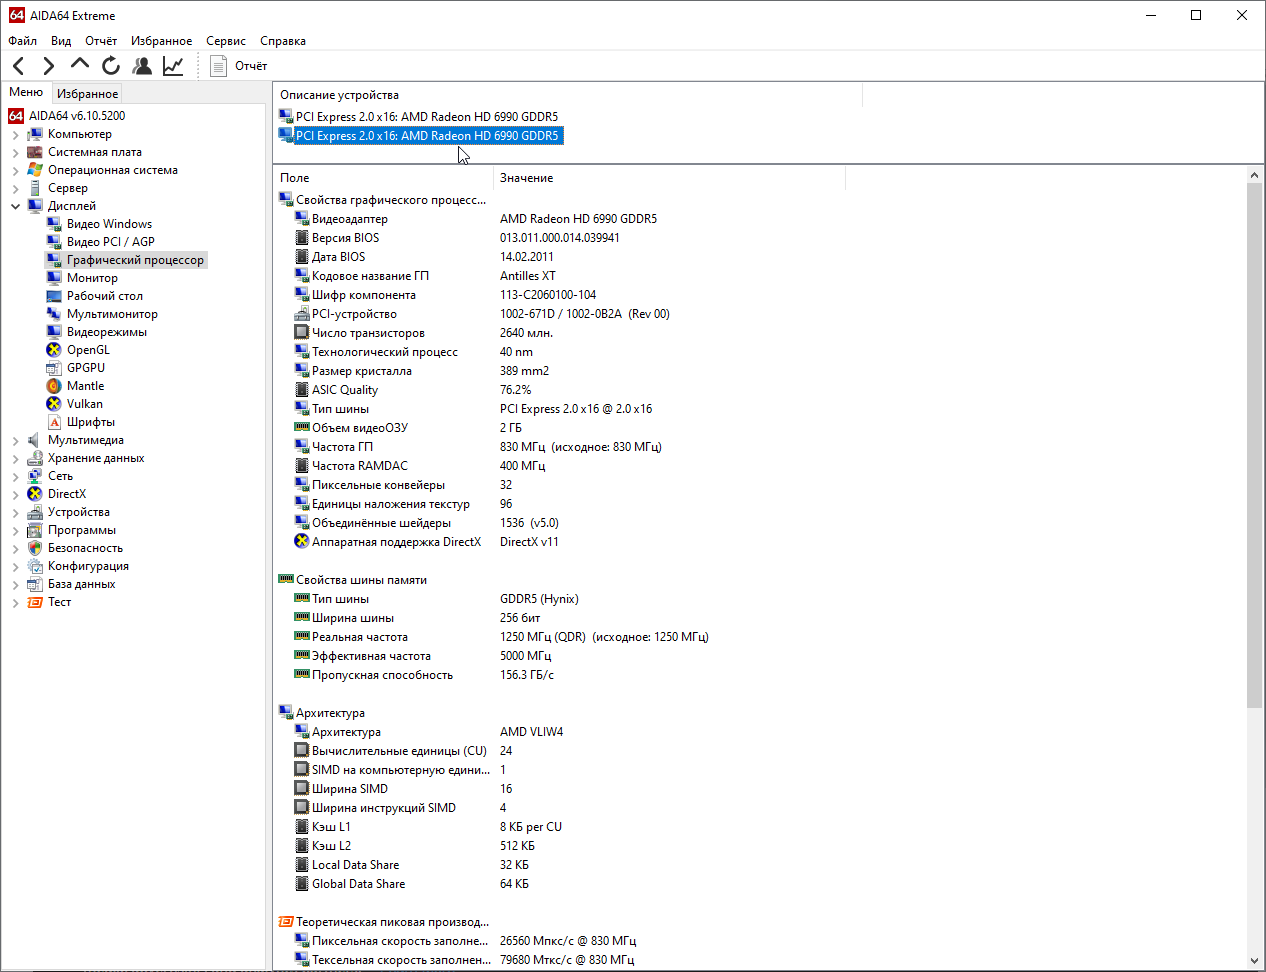Viewport: 1266px width, 972px height.
Task: Click the up-level arrow toolbar icon
Action: click(80, 66)
